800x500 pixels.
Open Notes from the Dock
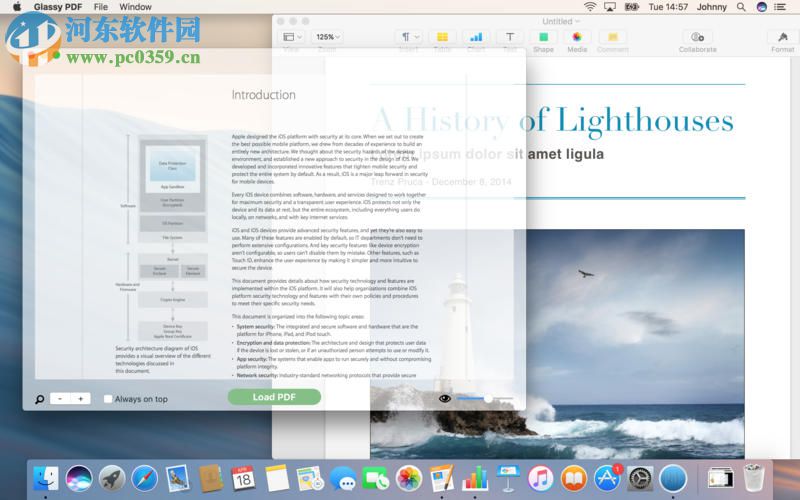click(277, 479)
